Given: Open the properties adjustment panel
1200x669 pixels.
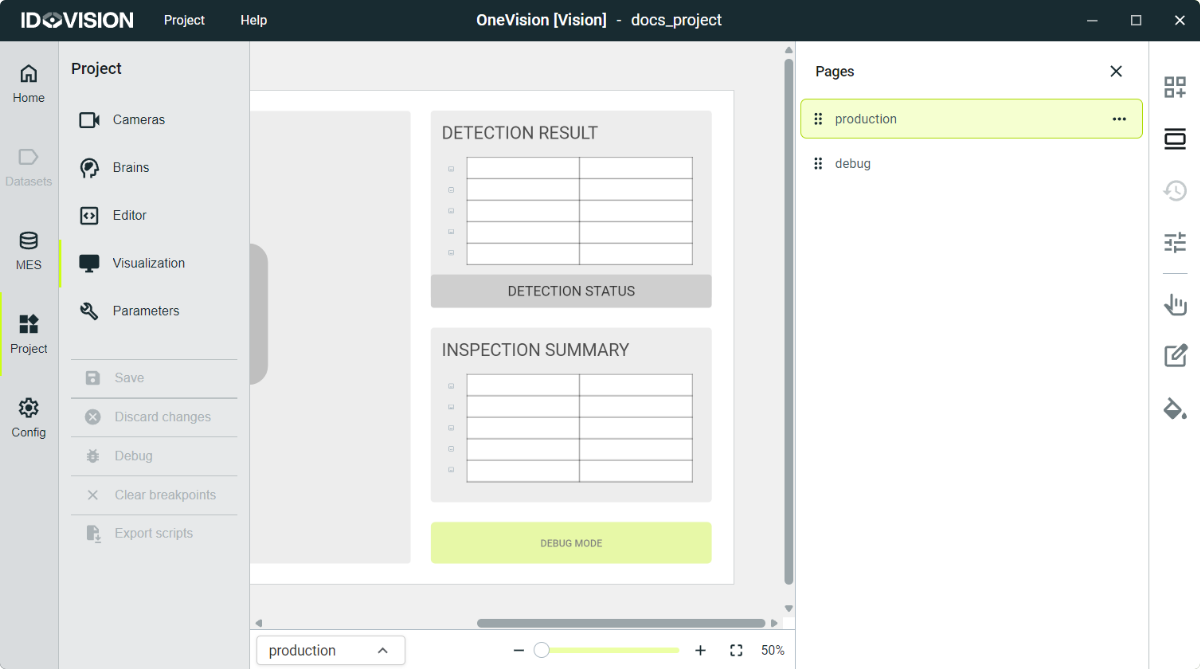Looking at the screenshot, I should click(1174, 242).
